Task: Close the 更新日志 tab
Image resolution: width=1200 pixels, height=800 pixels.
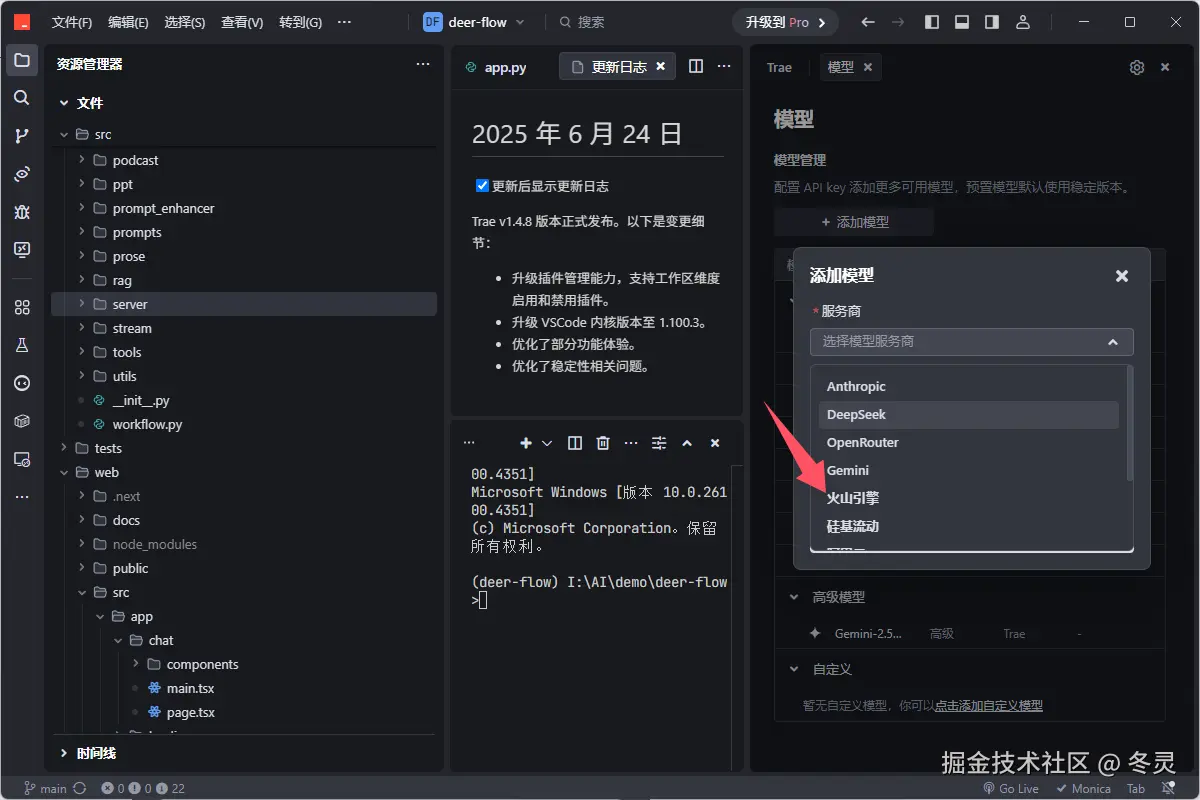Action: 661,67
